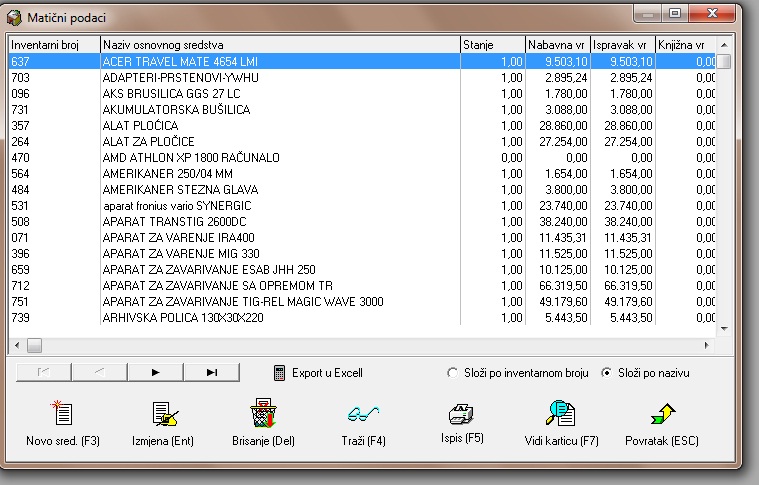The image size is (759, 485).
Task: Click the Export u Excell calculator icon
Action: click(279, 373)
